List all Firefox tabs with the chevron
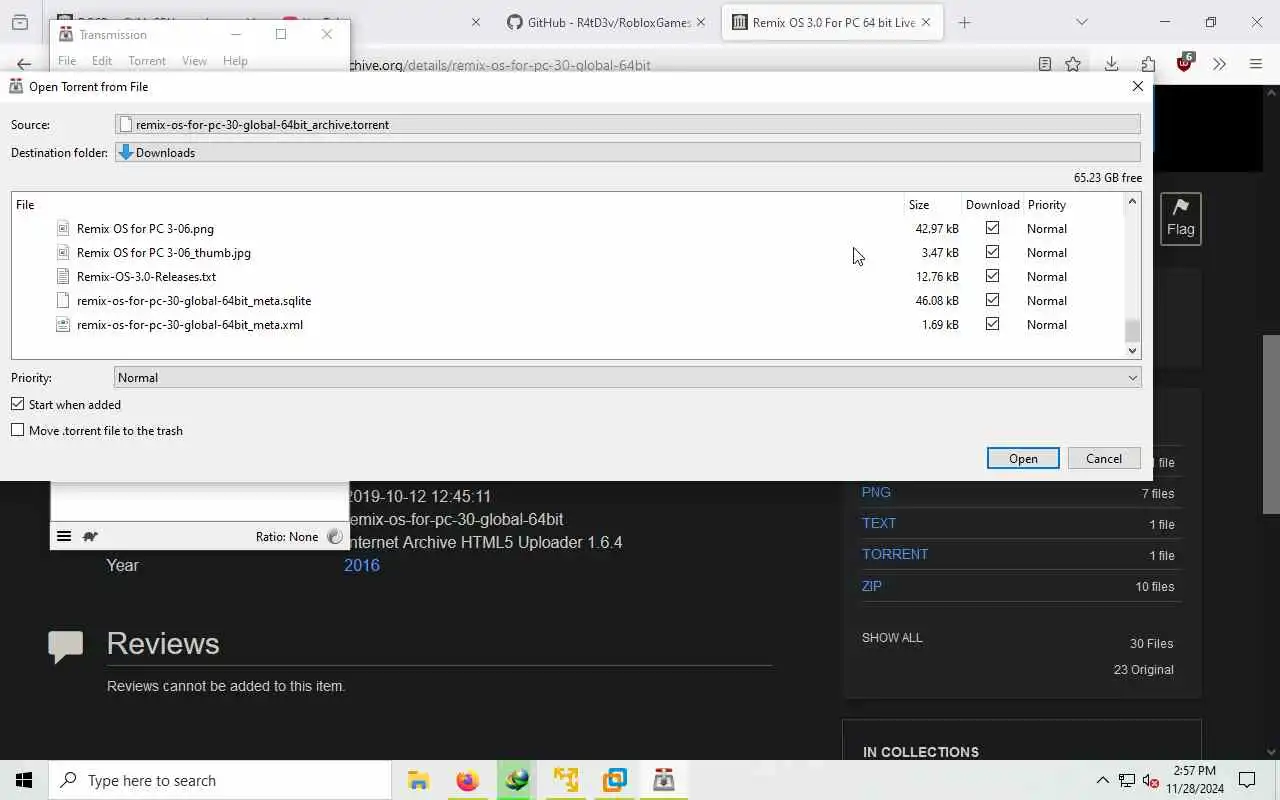 (1081, 22)
